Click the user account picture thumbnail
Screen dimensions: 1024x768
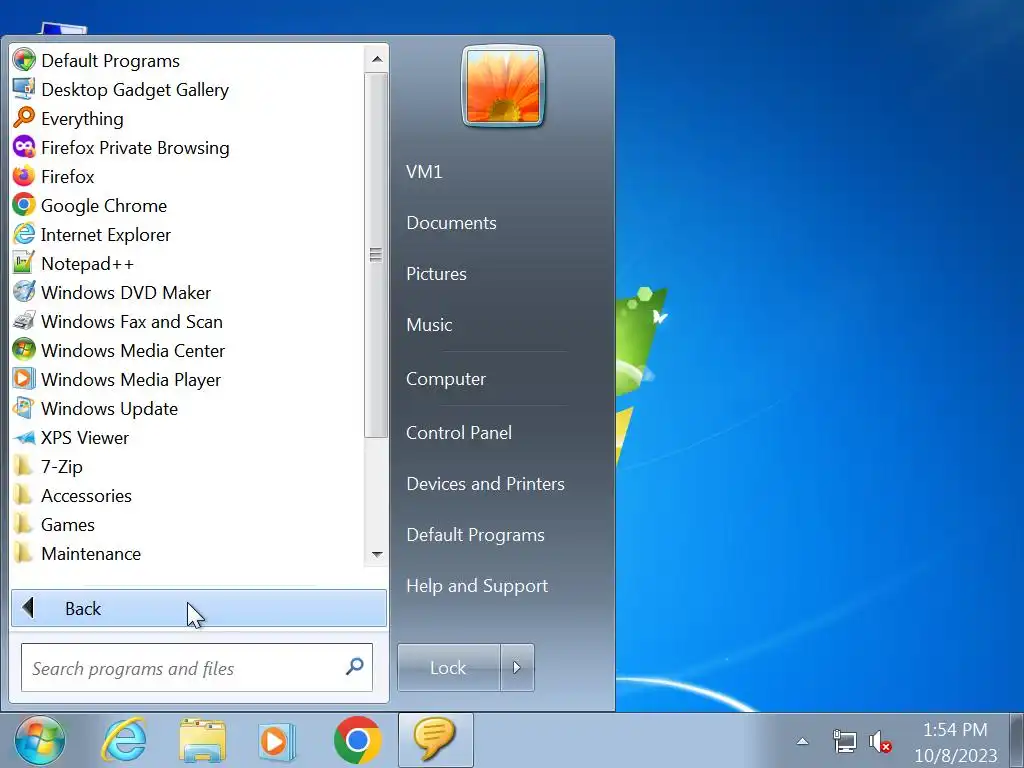(502, 86)
